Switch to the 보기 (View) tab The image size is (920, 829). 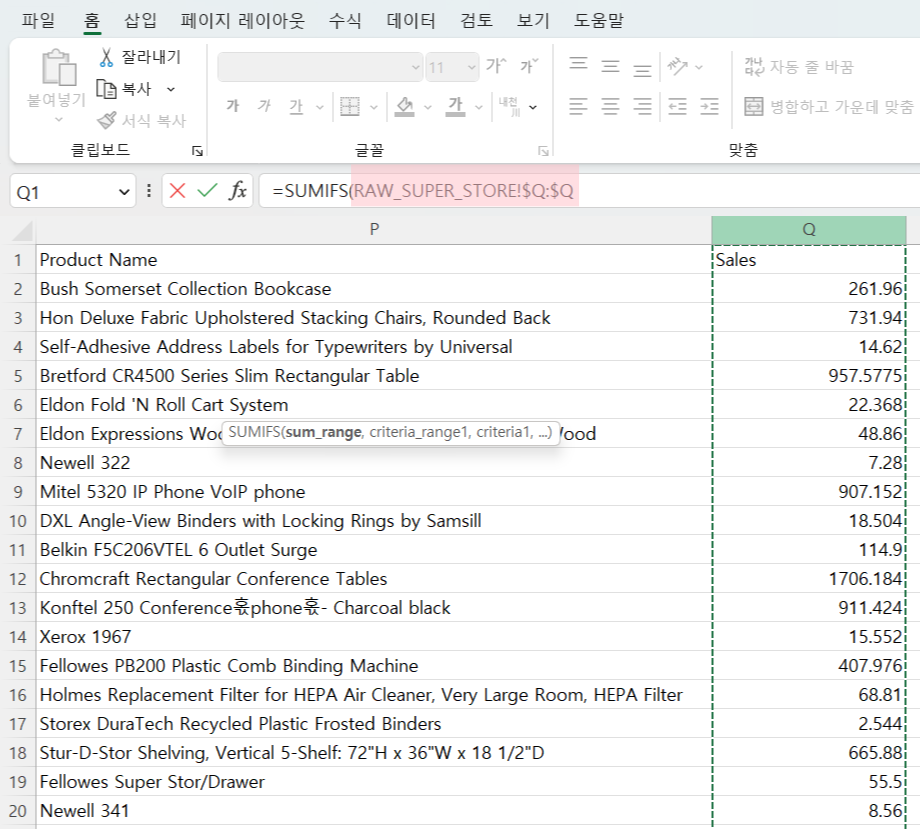click(x=533, y=21)
